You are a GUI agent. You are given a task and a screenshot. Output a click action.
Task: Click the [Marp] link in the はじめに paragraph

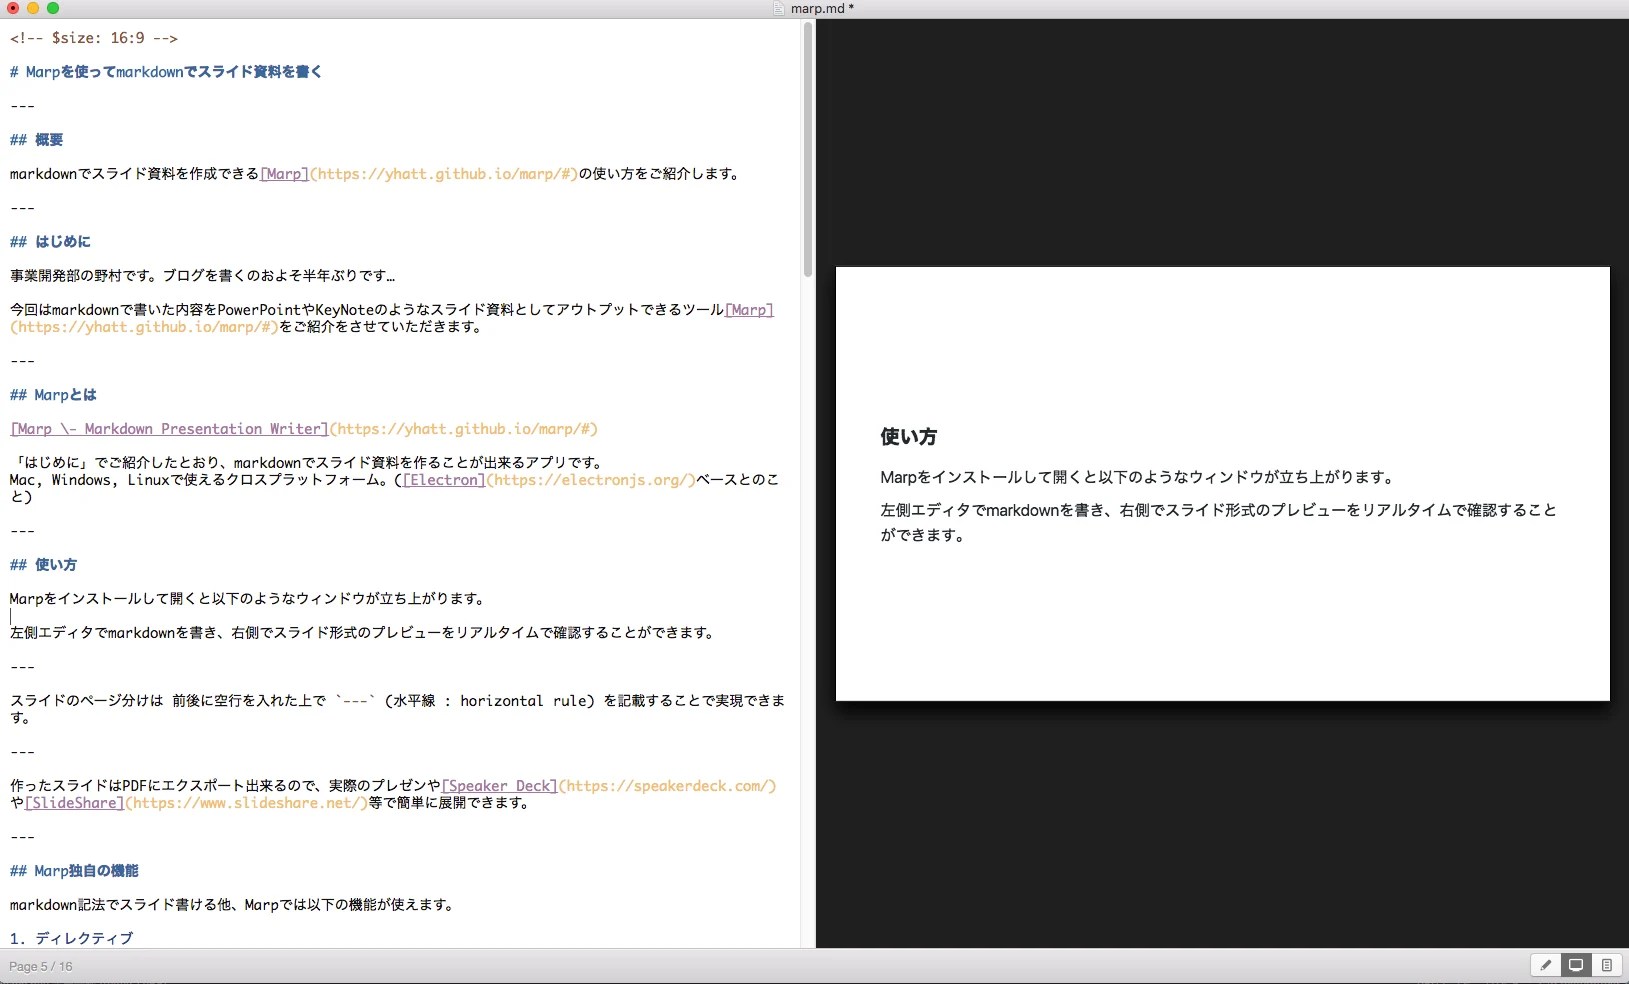tap(749, 310)
